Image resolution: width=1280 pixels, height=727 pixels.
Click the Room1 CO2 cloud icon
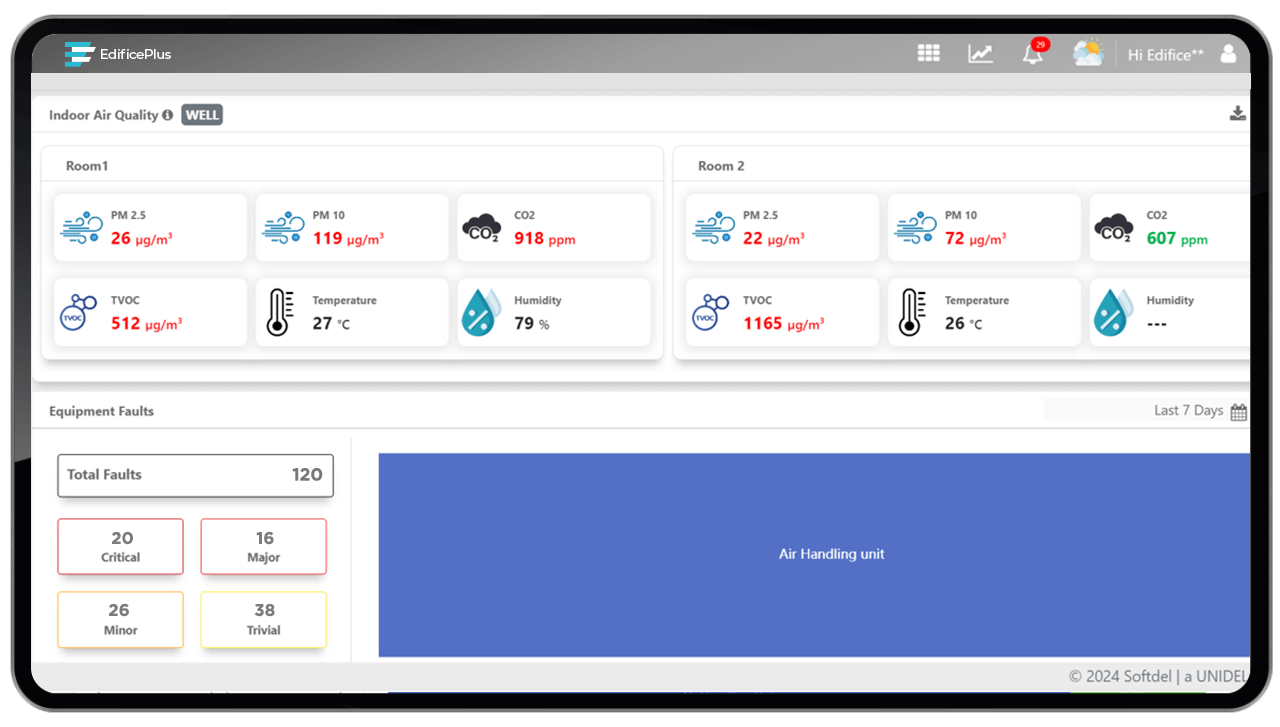(x=482, y=228)
